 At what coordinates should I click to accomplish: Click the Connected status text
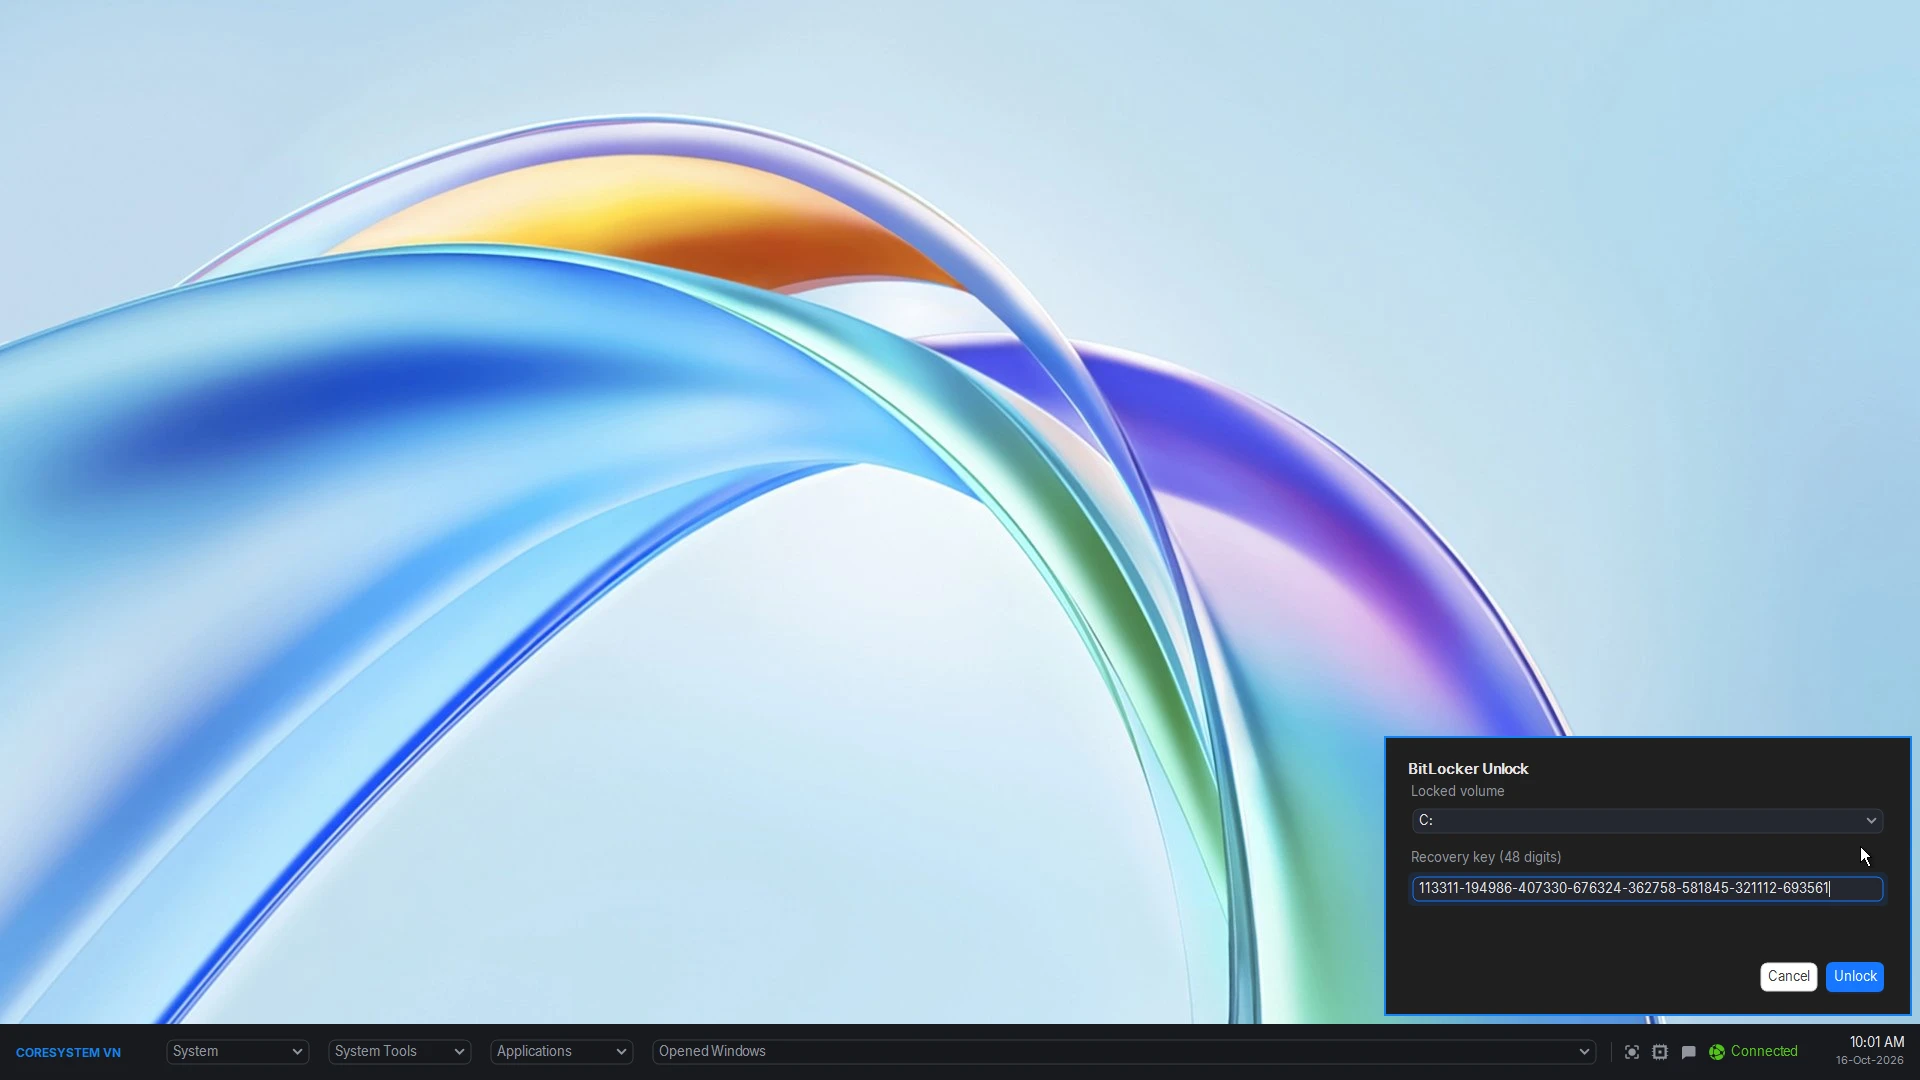1764,1052
